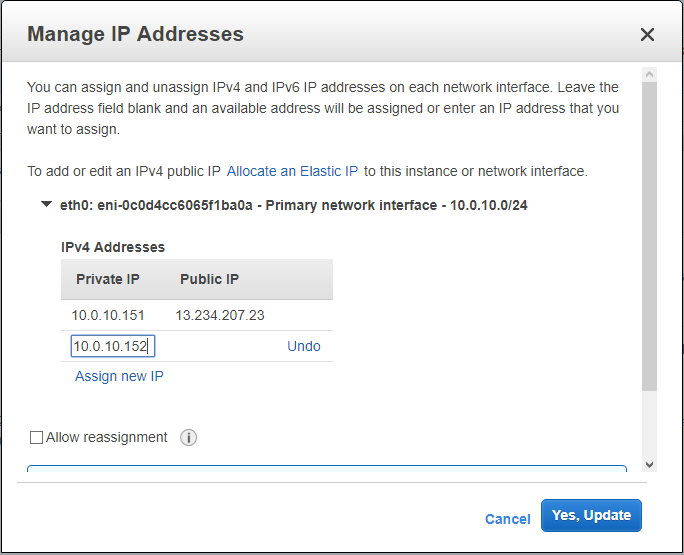
Task: Click the IPv4 Addresses heading
Action: point(113,247)
